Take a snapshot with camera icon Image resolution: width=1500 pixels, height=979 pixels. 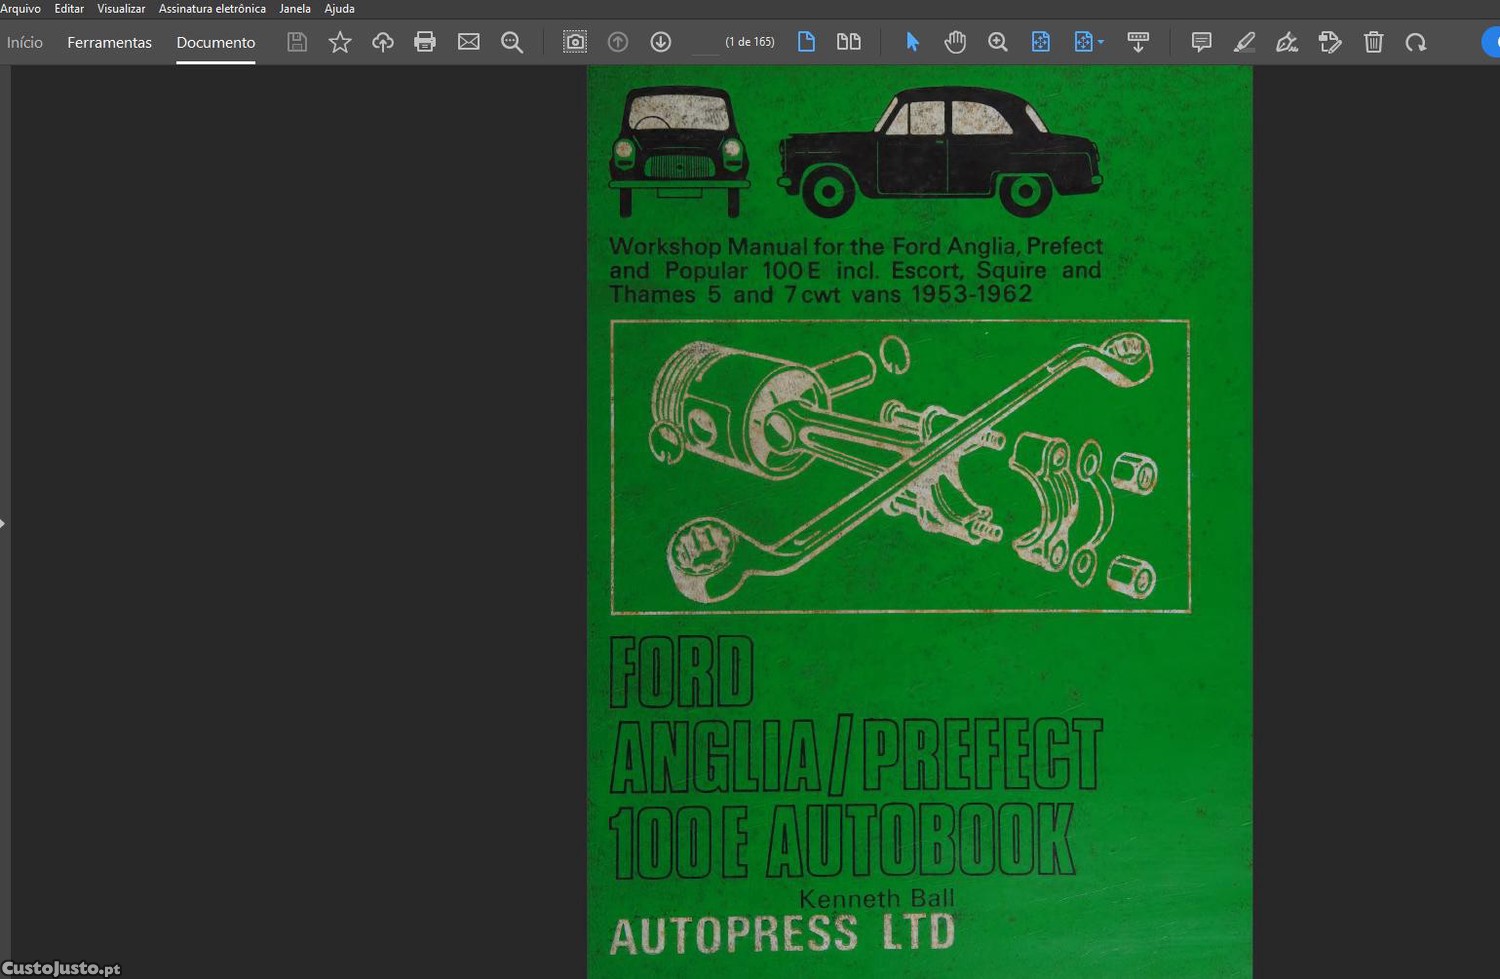point(575,42)
